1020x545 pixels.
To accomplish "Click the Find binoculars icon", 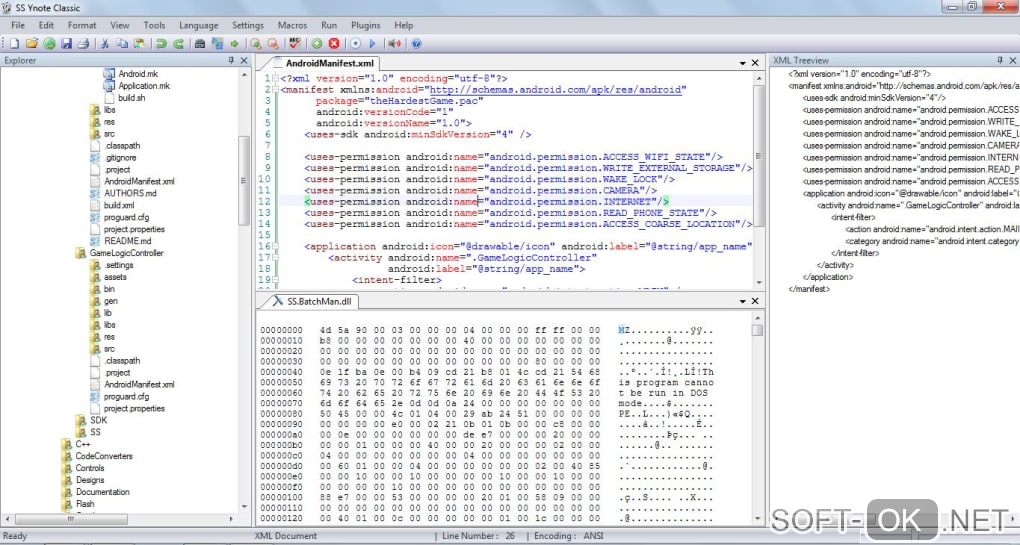I will [200, 44].
